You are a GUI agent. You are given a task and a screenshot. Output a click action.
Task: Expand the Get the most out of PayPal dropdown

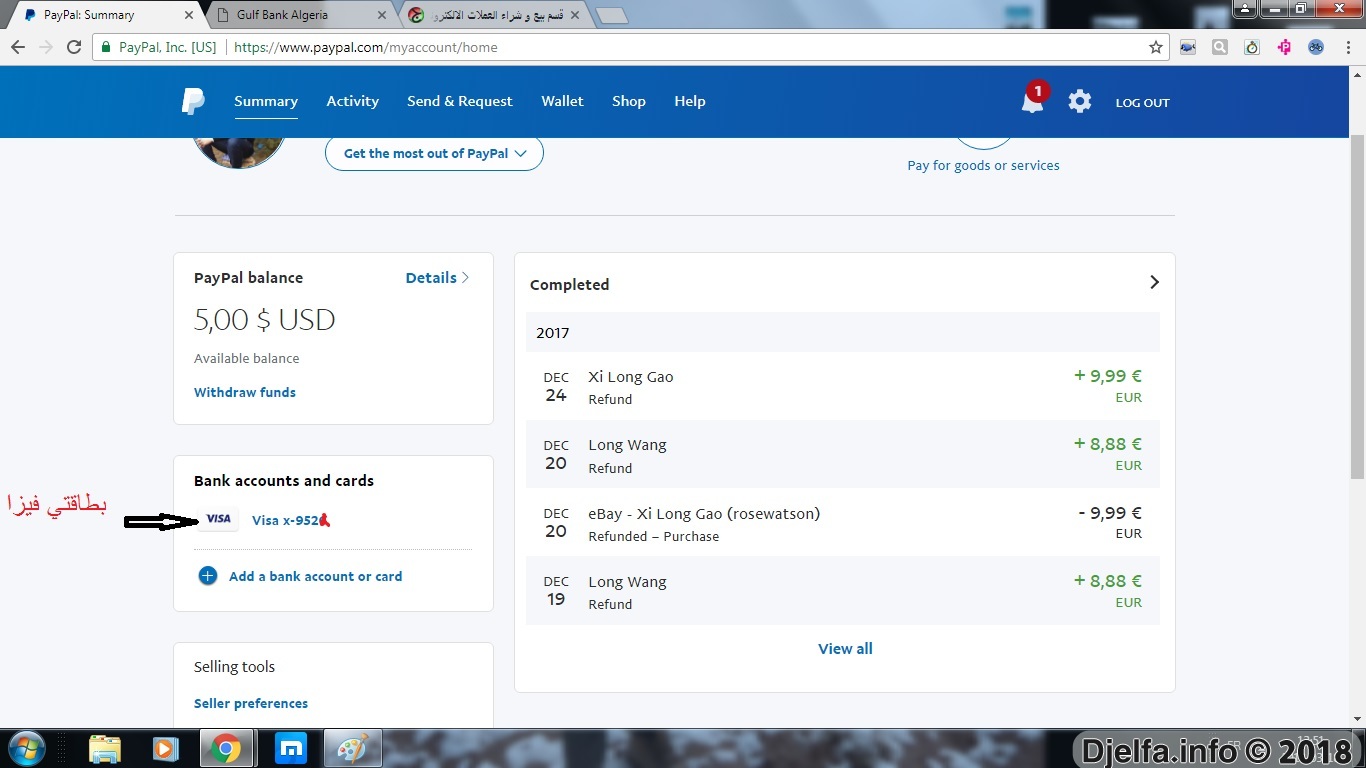click(434, 153)
